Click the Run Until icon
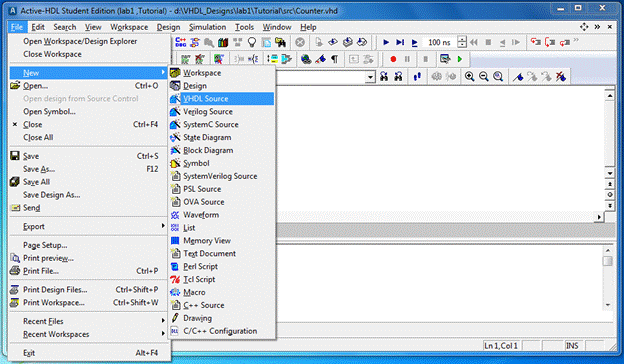 400,42
